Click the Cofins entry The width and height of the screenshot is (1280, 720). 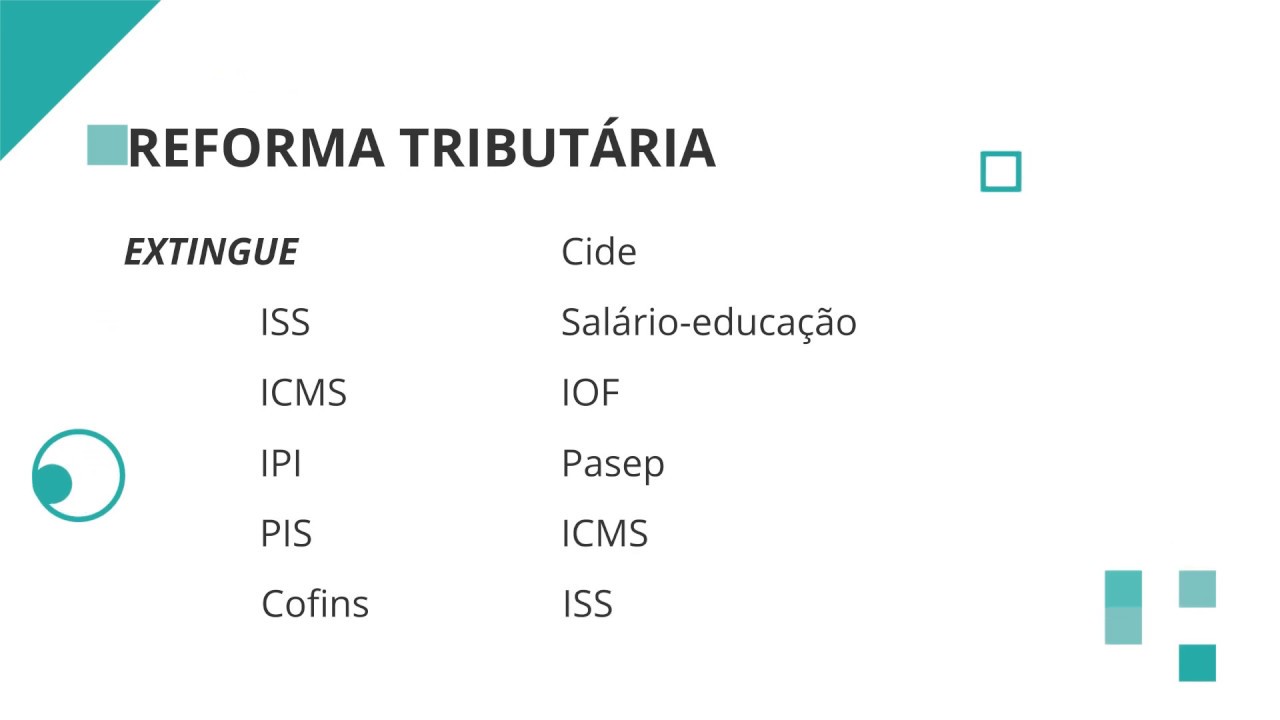(315, 605)
